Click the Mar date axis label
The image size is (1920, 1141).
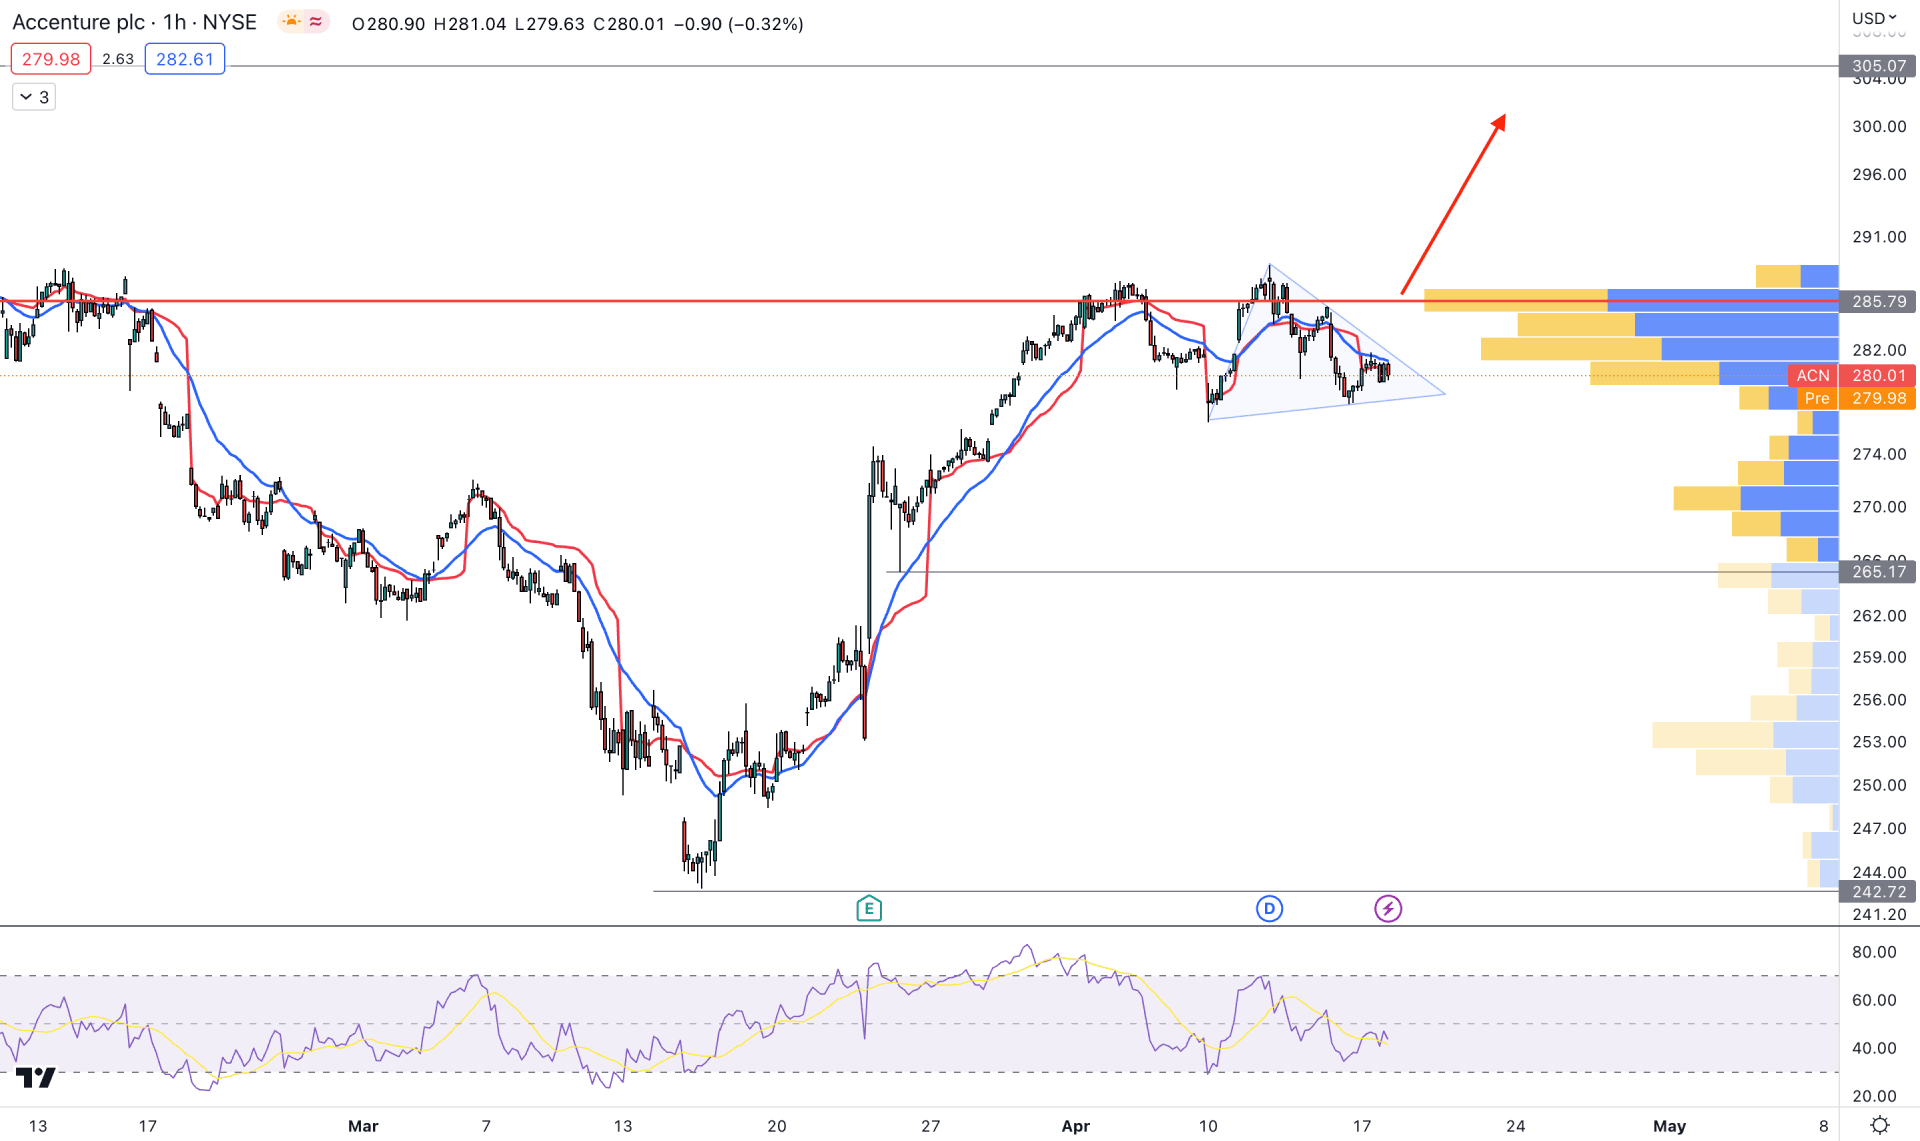363,1126
